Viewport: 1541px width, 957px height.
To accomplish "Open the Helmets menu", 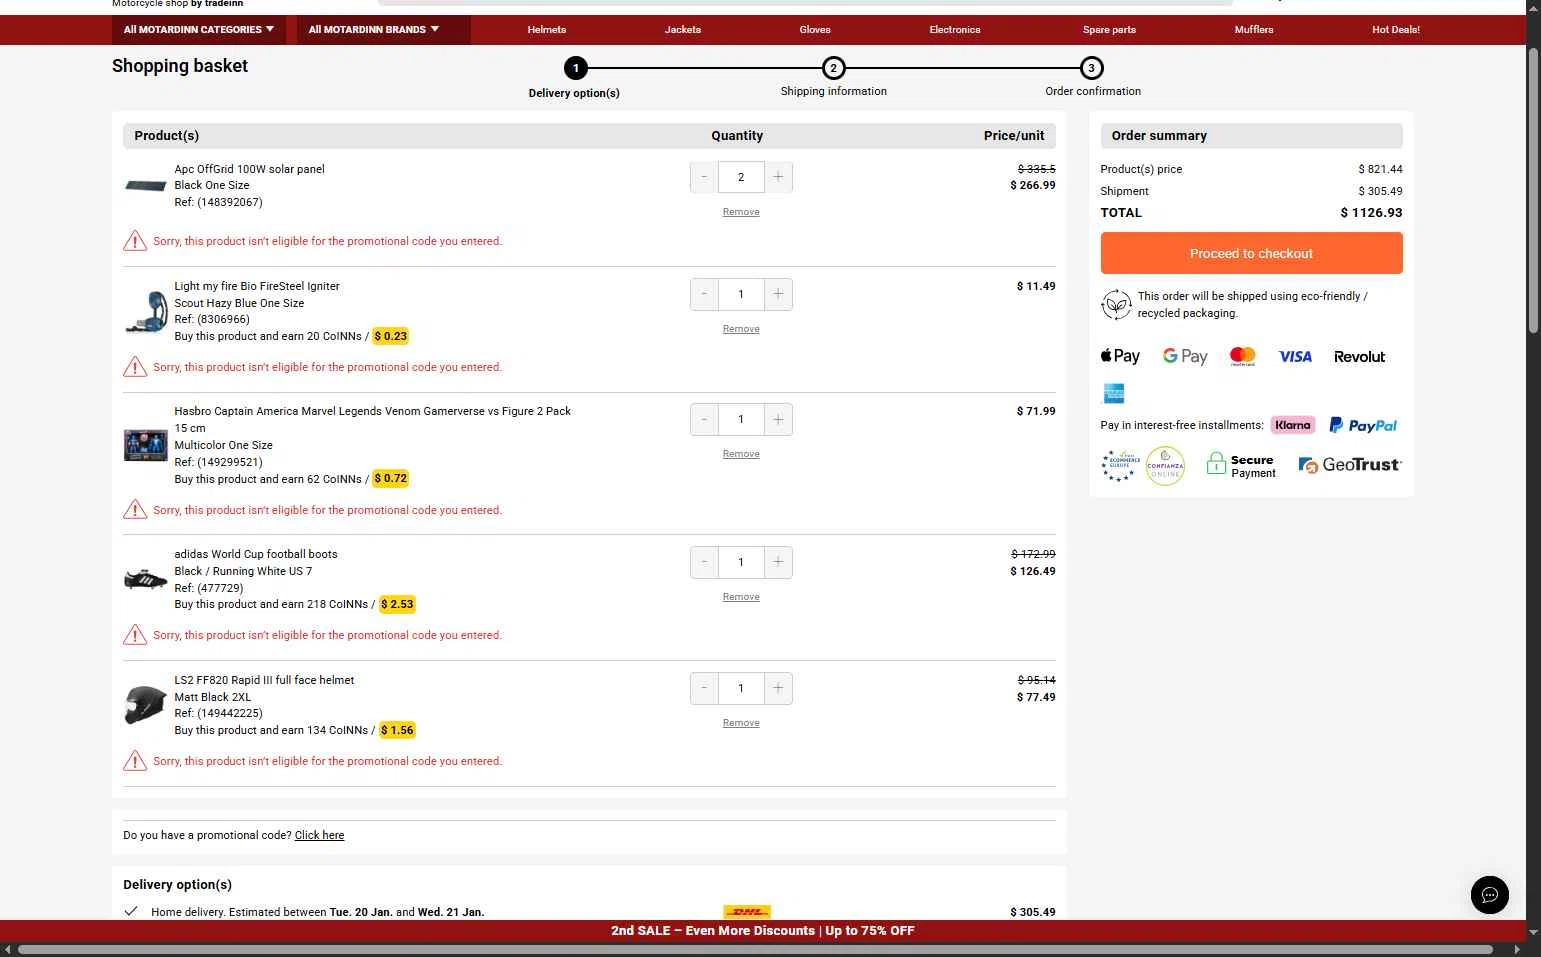I will point(546,30).
